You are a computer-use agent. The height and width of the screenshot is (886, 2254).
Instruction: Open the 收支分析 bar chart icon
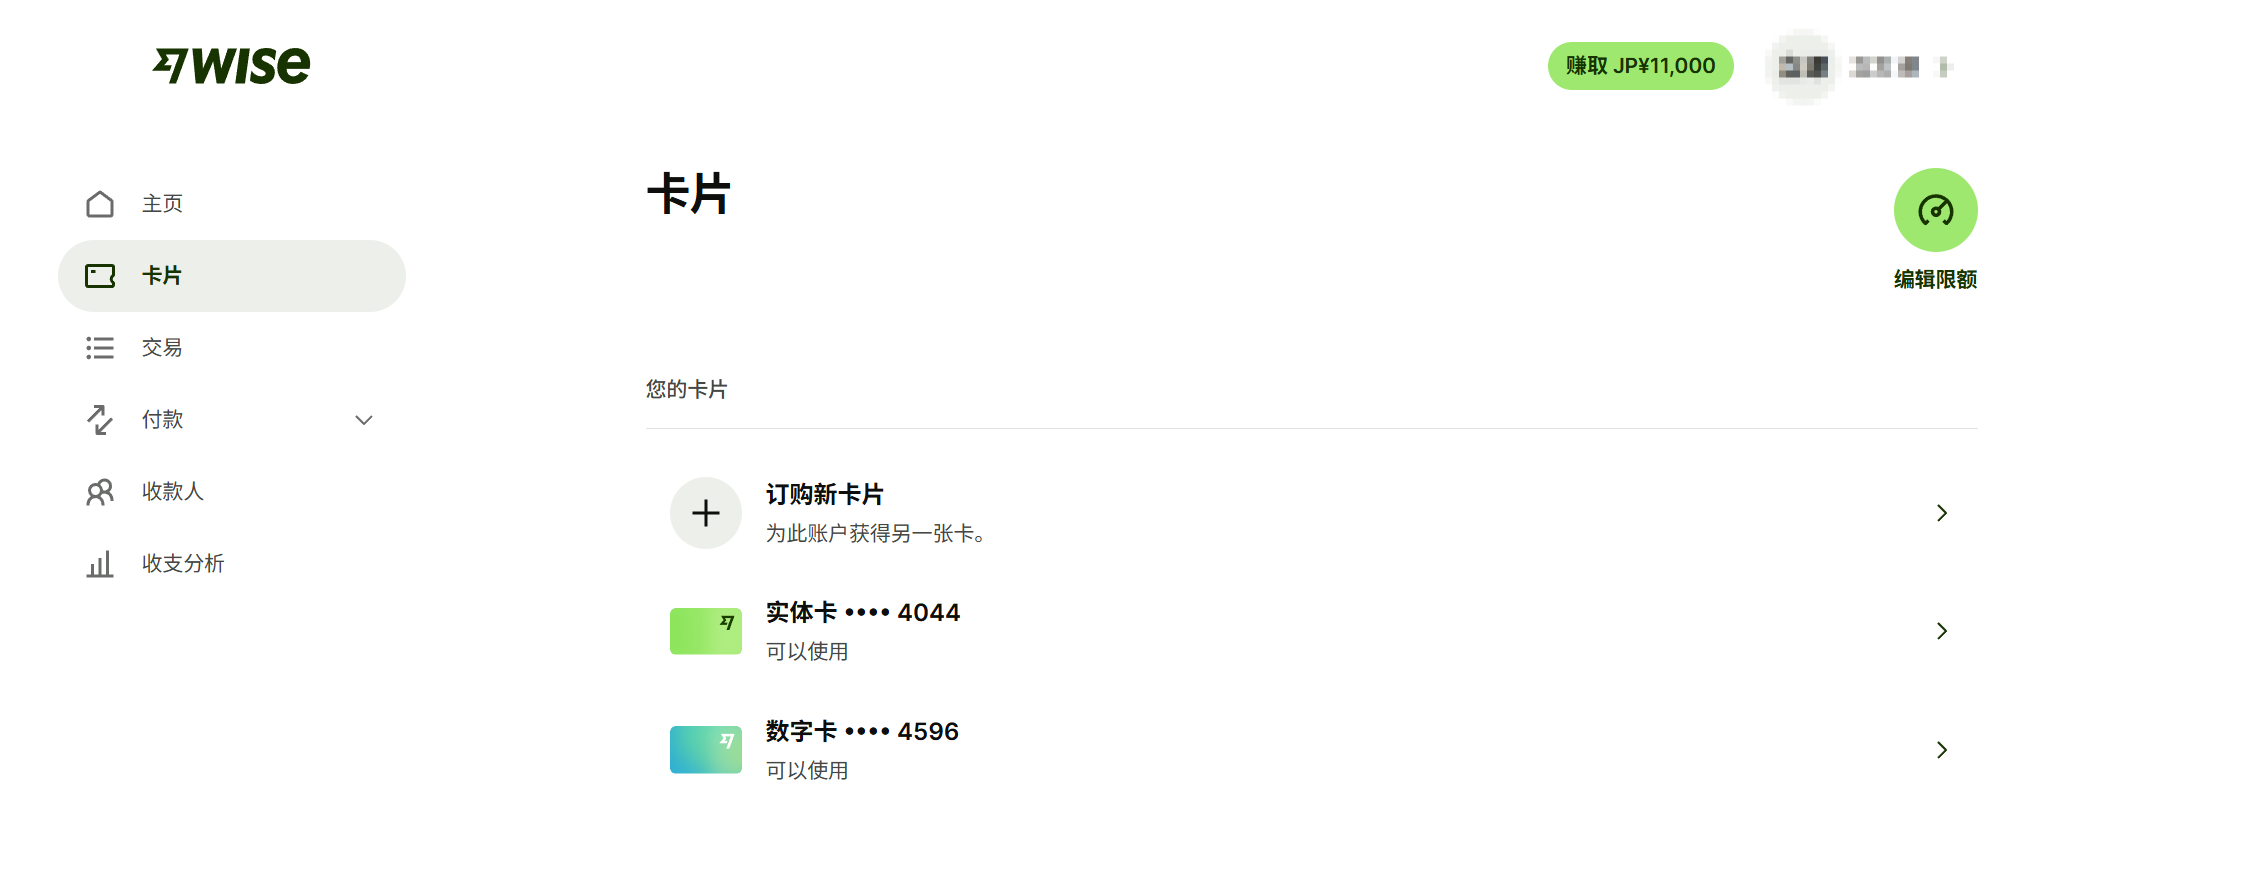100,564
